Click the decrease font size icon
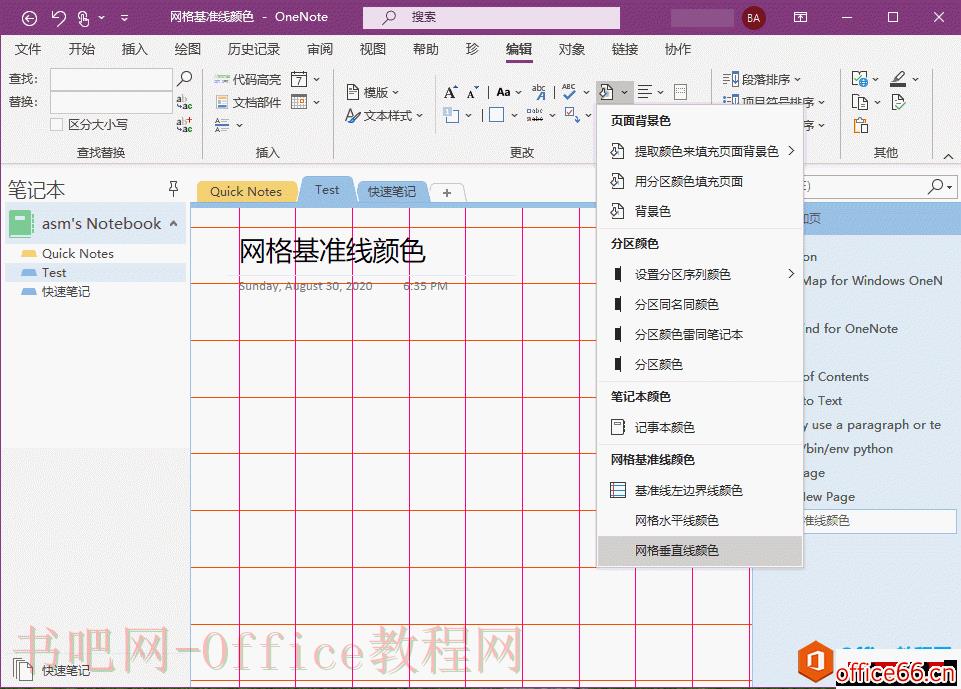Viewport: 961px width, 689px height. point(473,92)
